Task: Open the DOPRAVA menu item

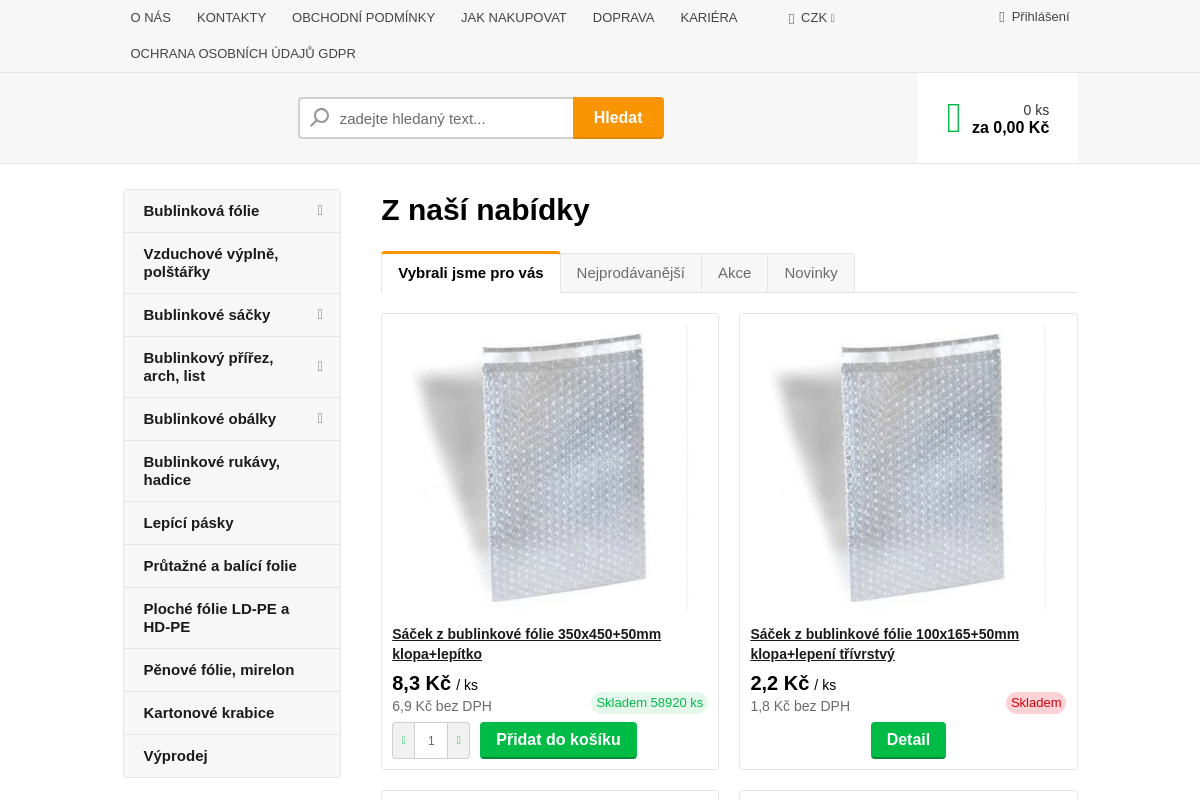Action: (623, 17)
